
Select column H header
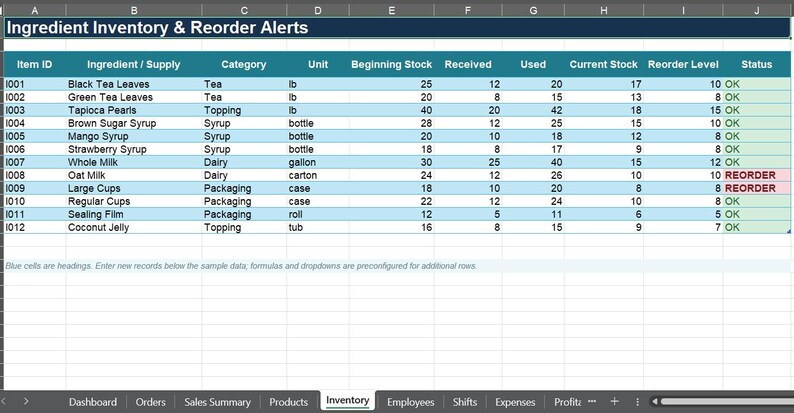pos(604,11)
